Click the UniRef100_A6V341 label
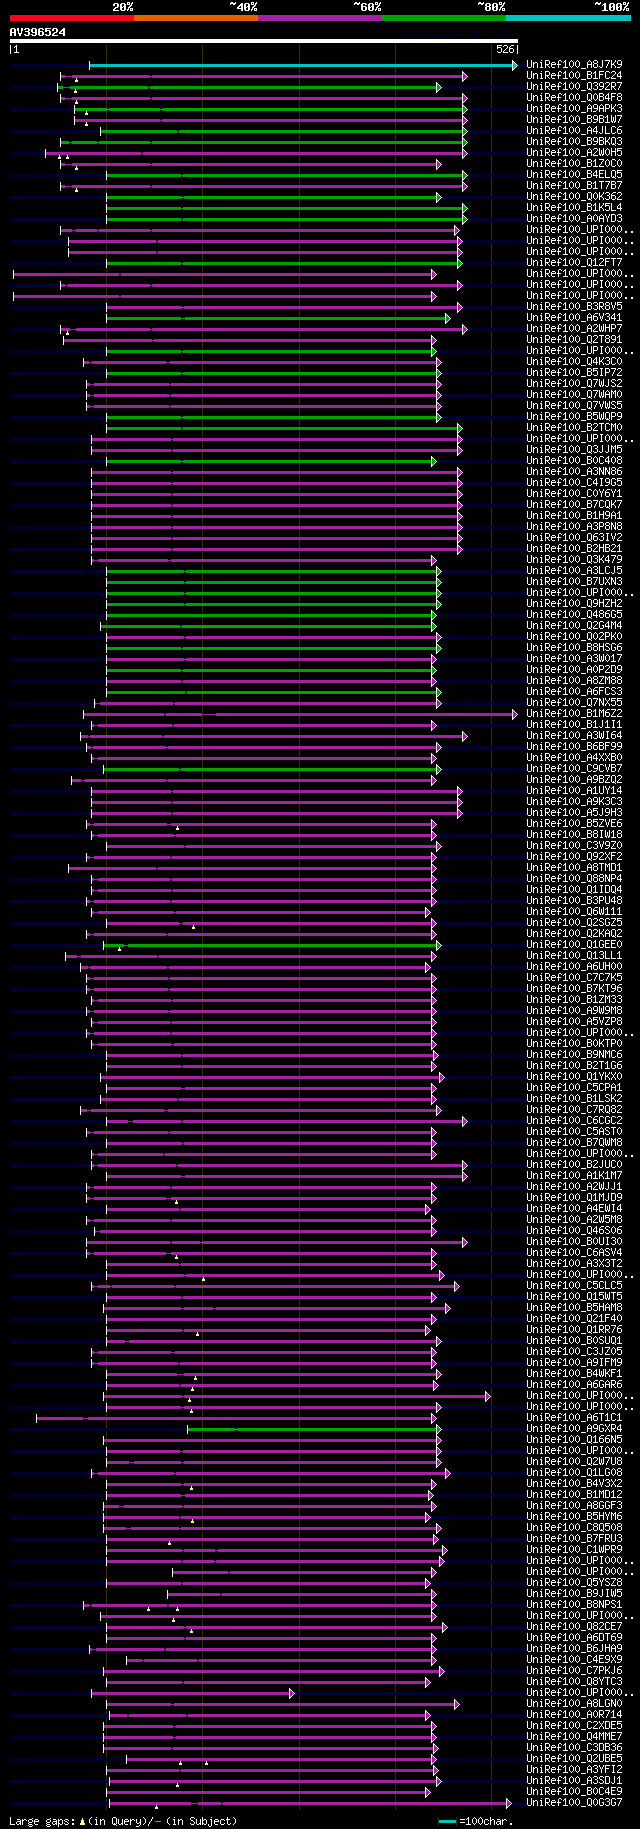 (x=574, y=318)
